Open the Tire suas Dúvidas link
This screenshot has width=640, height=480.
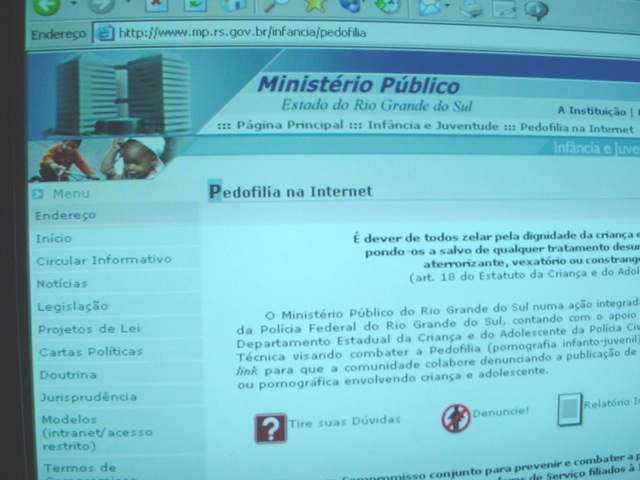pyautogui.click(x=344, y=422)
